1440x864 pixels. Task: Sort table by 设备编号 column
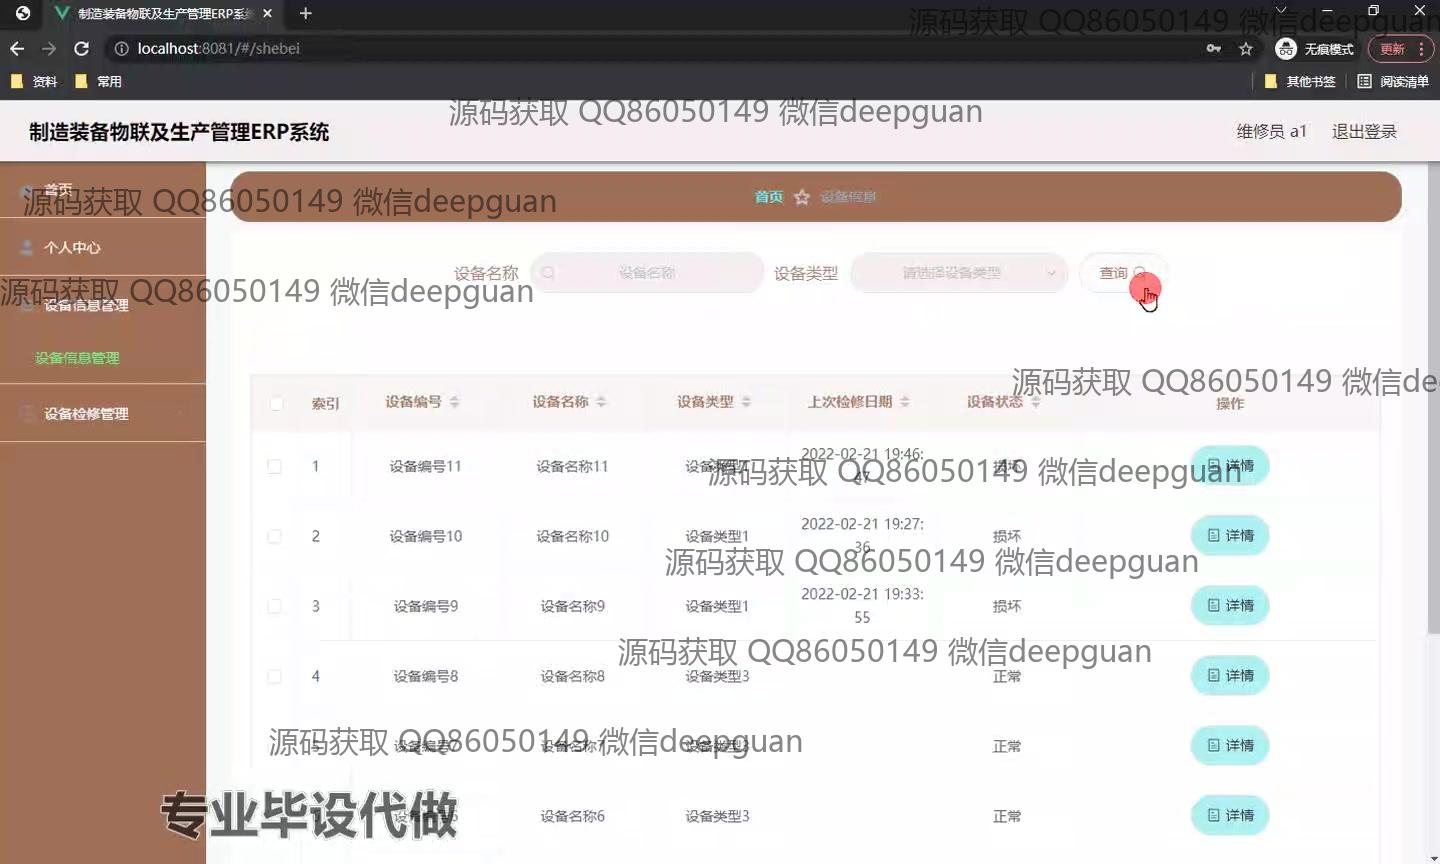[454, 402]
